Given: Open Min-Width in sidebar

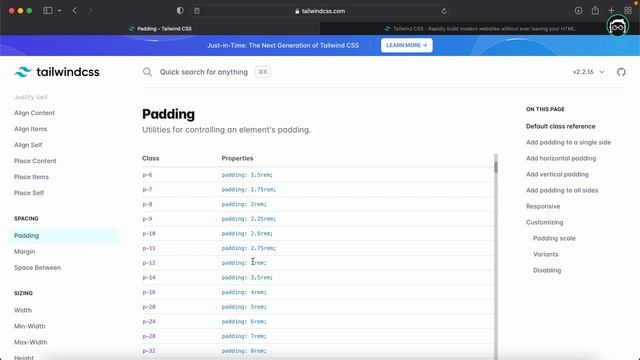Looking at the screenshot, I should (30, 326).
